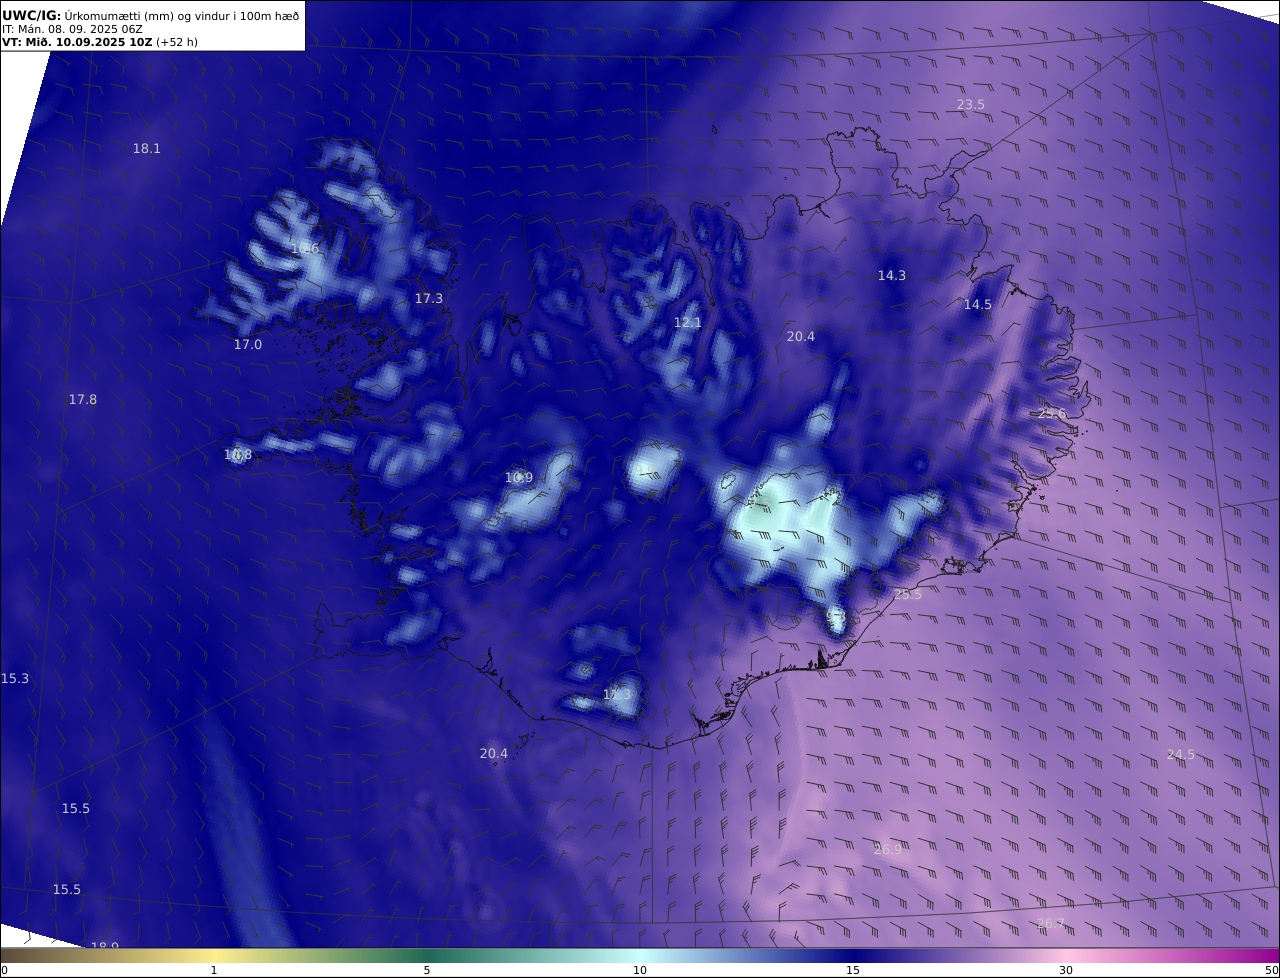
Task: Select the 14.3 value label
Action: click(892, 276)
